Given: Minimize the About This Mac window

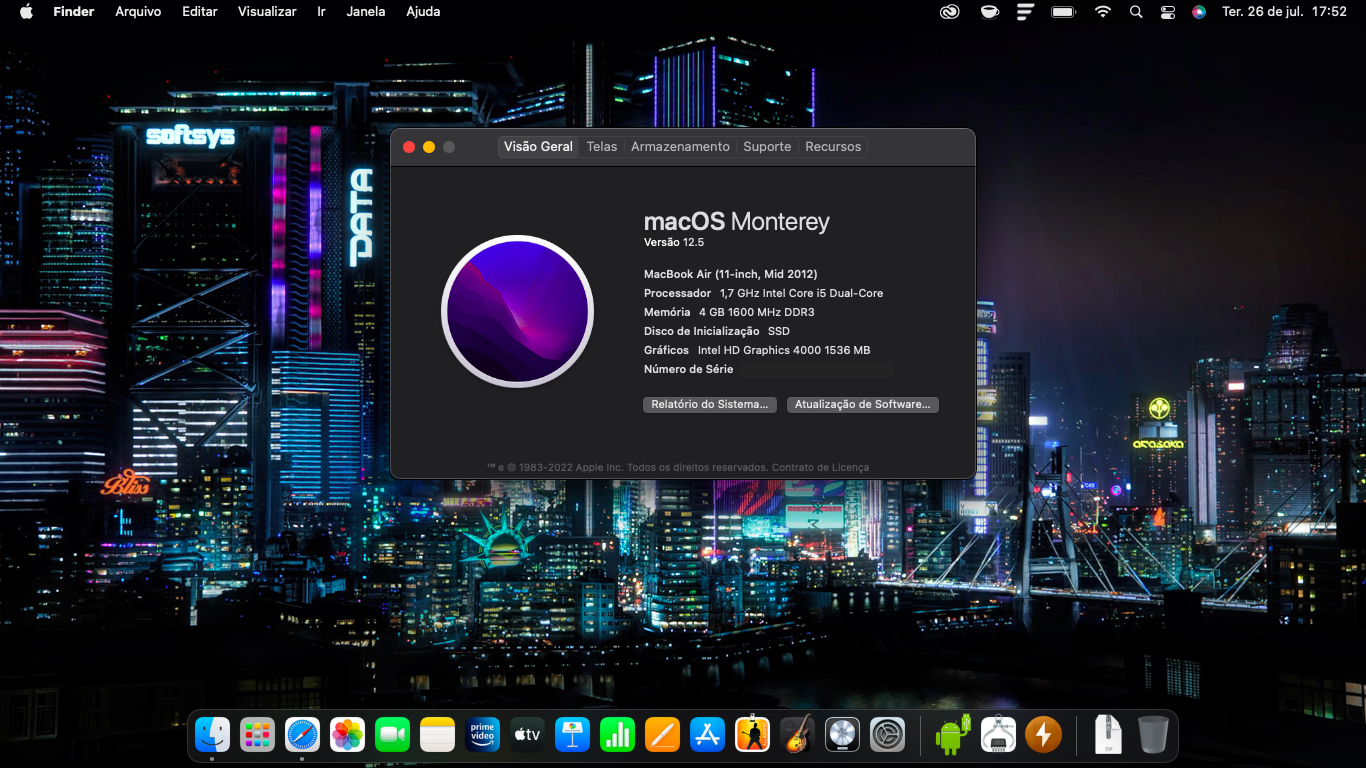Looking at the screenshot, I should pos(429,147).
